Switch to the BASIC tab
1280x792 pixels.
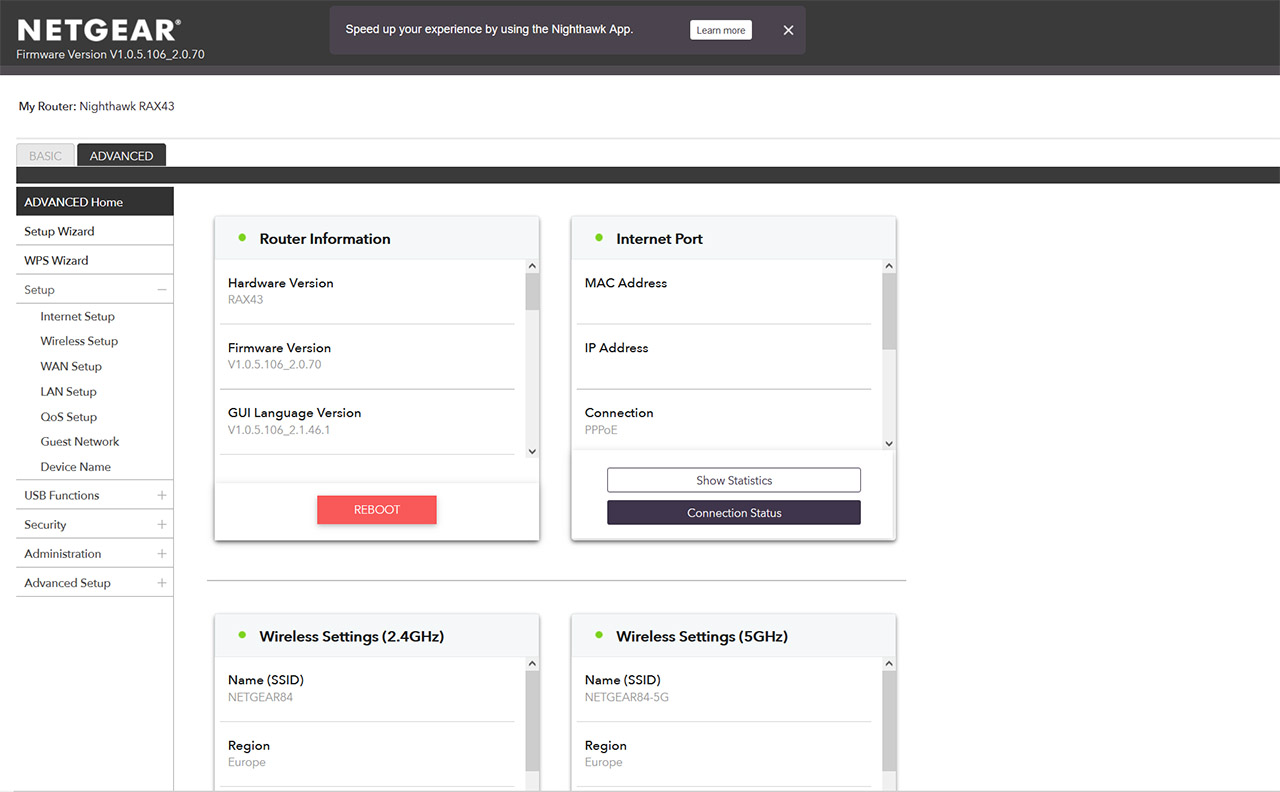(x=45, y=156)
